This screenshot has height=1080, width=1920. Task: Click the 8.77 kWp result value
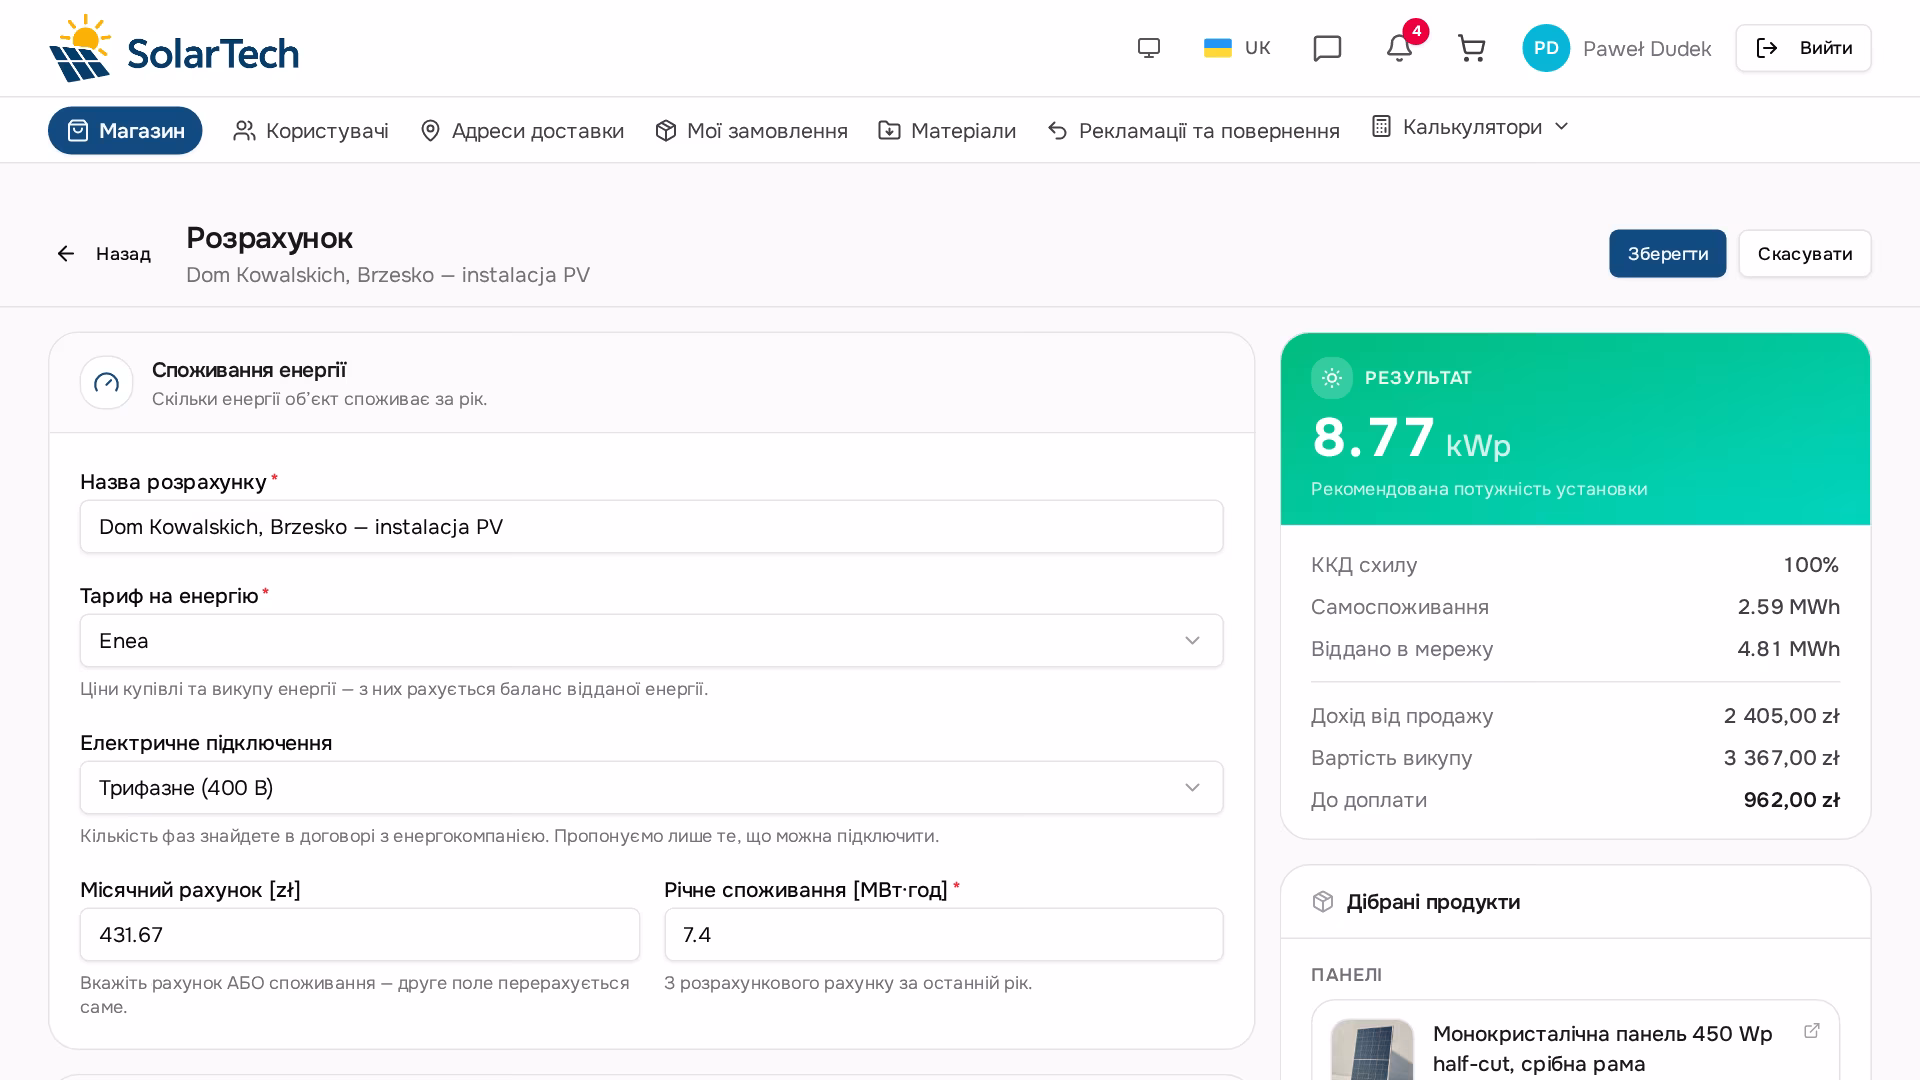click(1411, 438)
